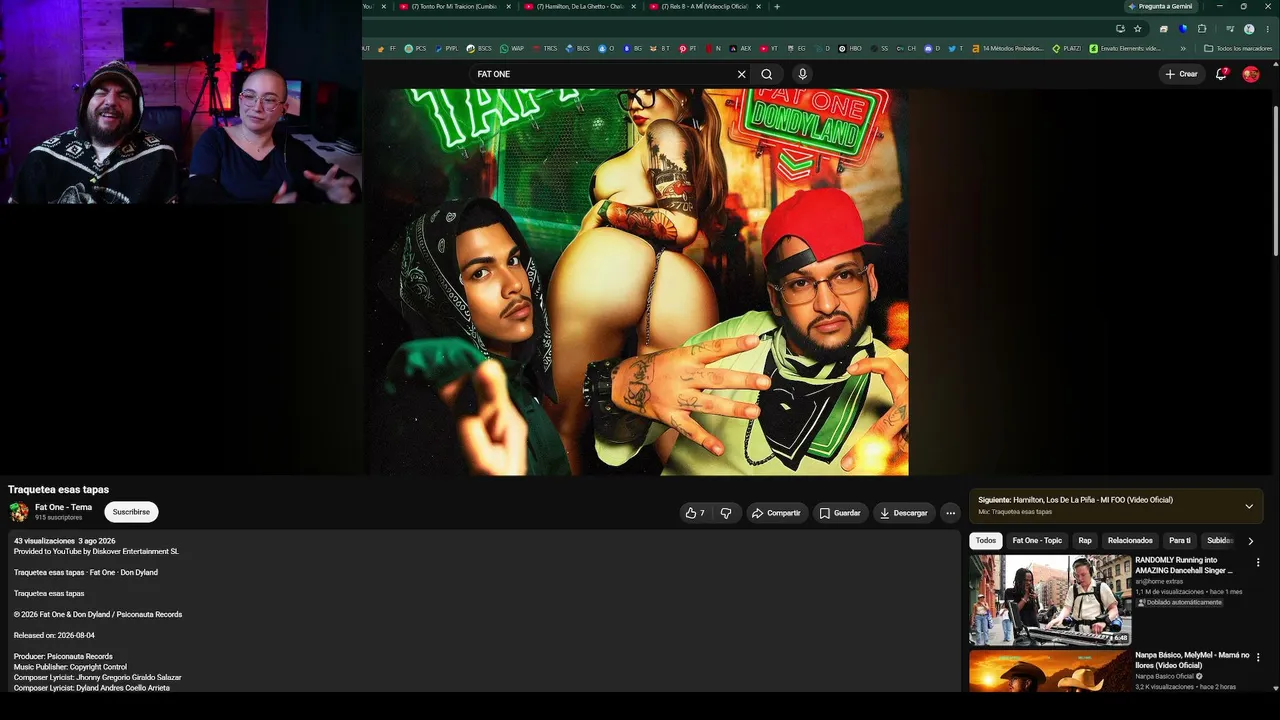Switch to Tonto Por Mi Traicion tab

(456, 6)
